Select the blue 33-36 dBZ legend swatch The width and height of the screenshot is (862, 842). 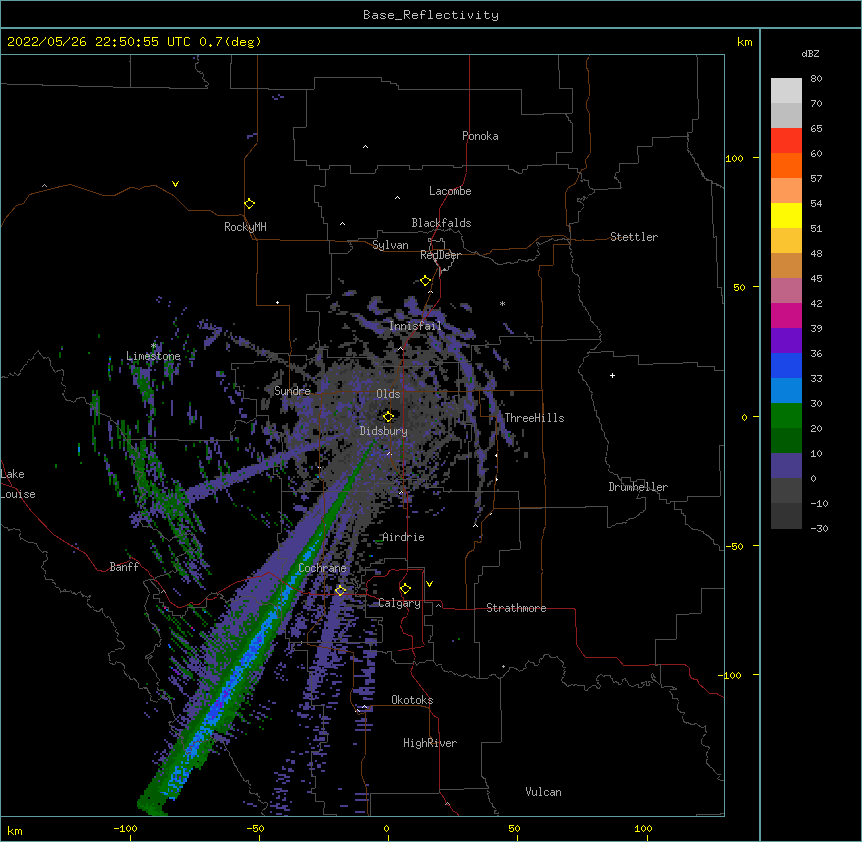coord(786,365)
